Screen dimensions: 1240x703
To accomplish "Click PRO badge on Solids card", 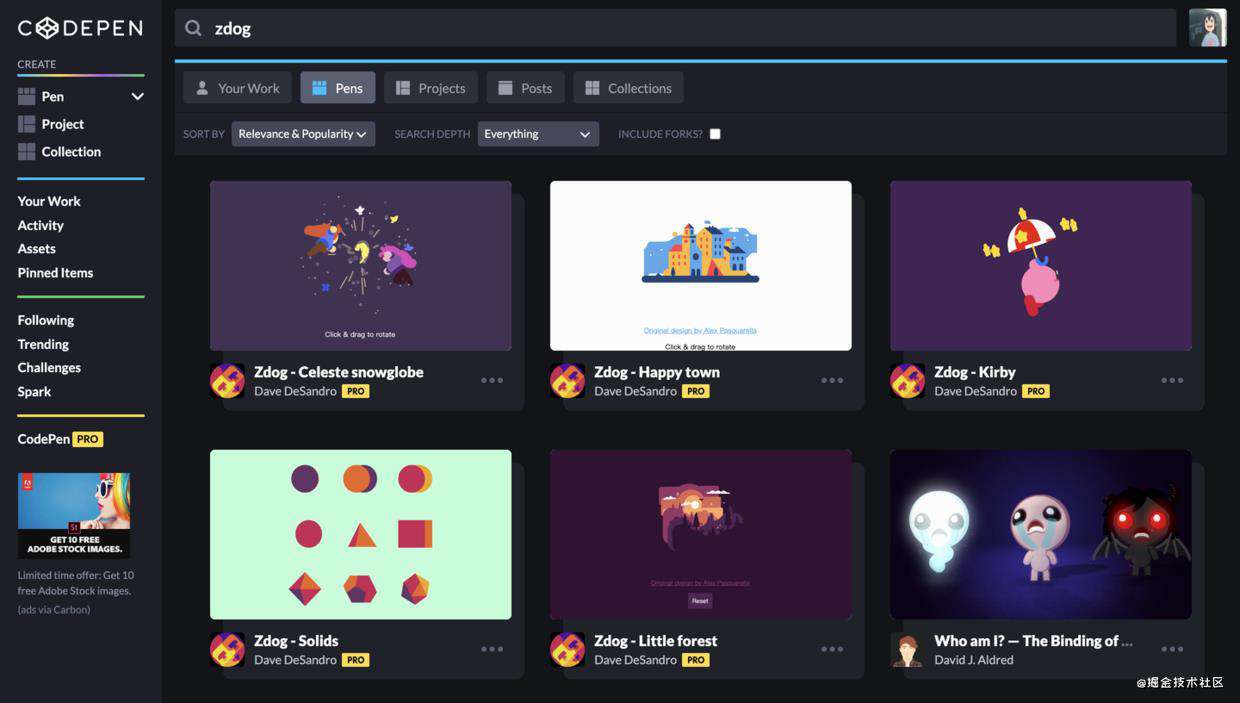I will coord(355,660).
